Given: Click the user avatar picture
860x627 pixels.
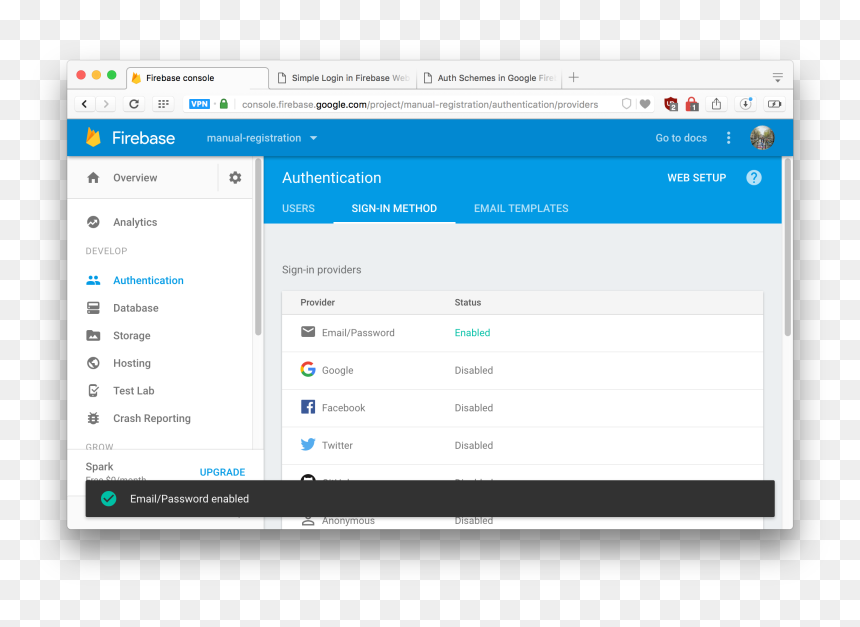Looking at the screenshot, I should tap(762, 138).
